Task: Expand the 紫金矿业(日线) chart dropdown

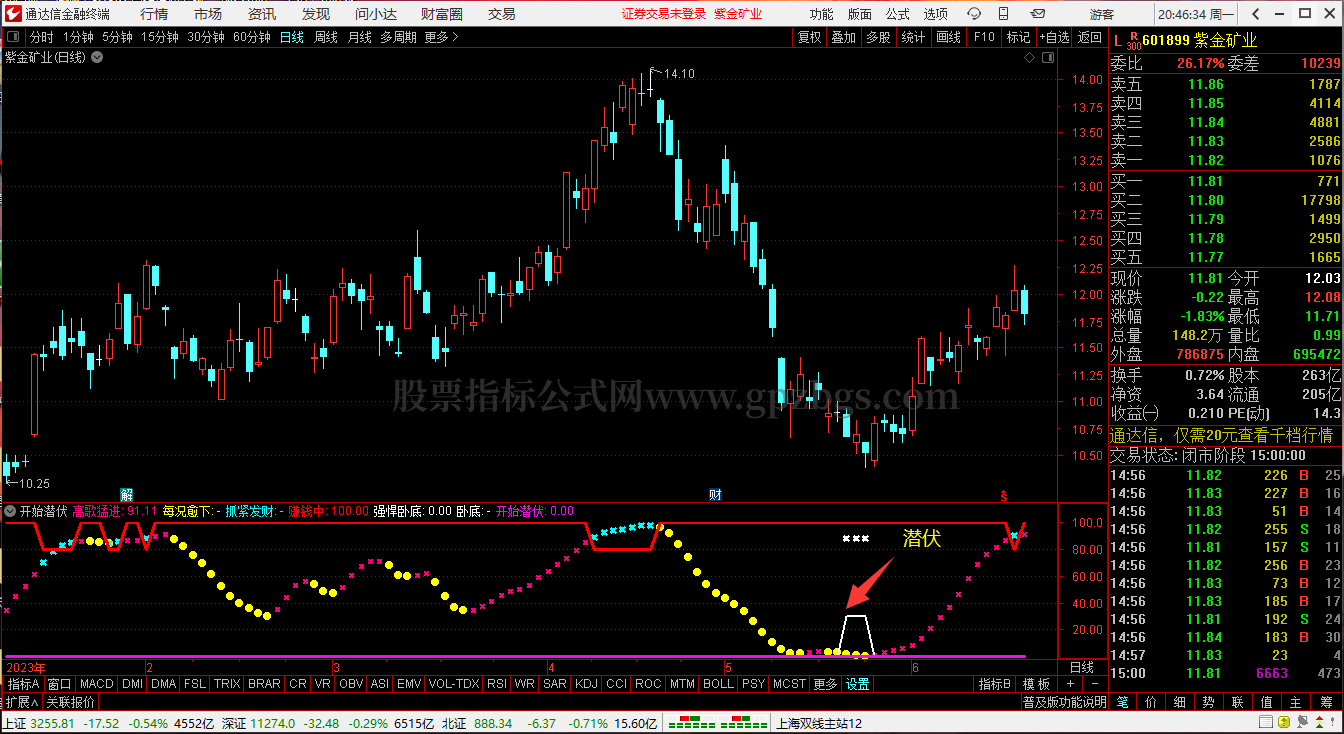Action: click(97, 58)
